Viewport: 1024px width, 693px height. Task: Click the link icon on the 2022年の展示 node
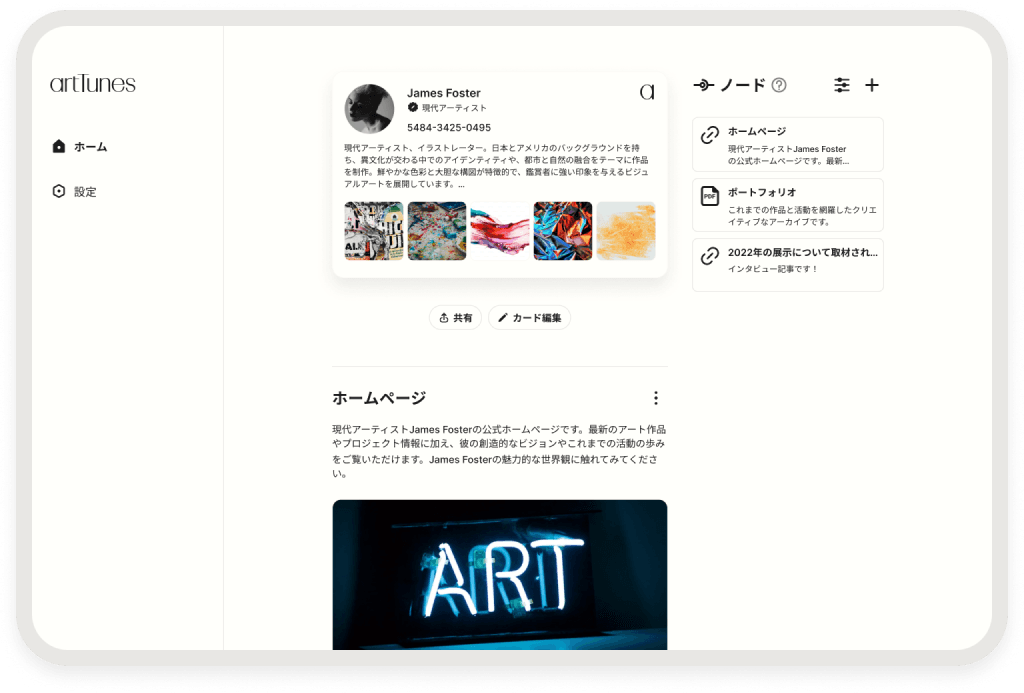709,255
